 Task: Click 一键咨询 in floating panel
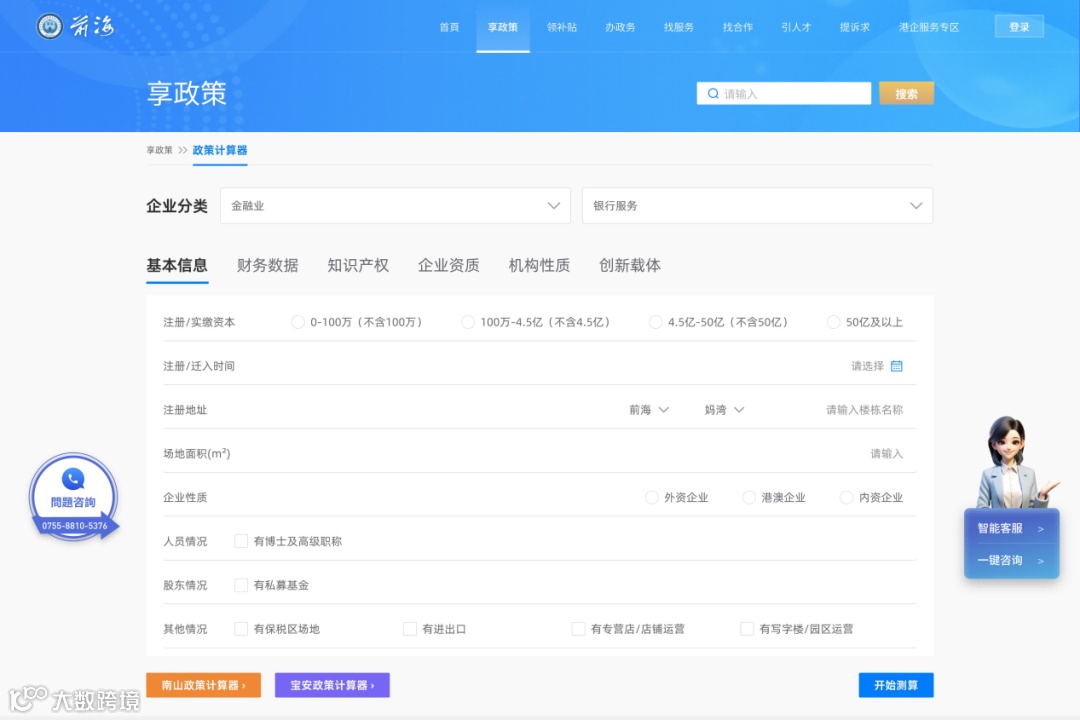[1010, 560]
